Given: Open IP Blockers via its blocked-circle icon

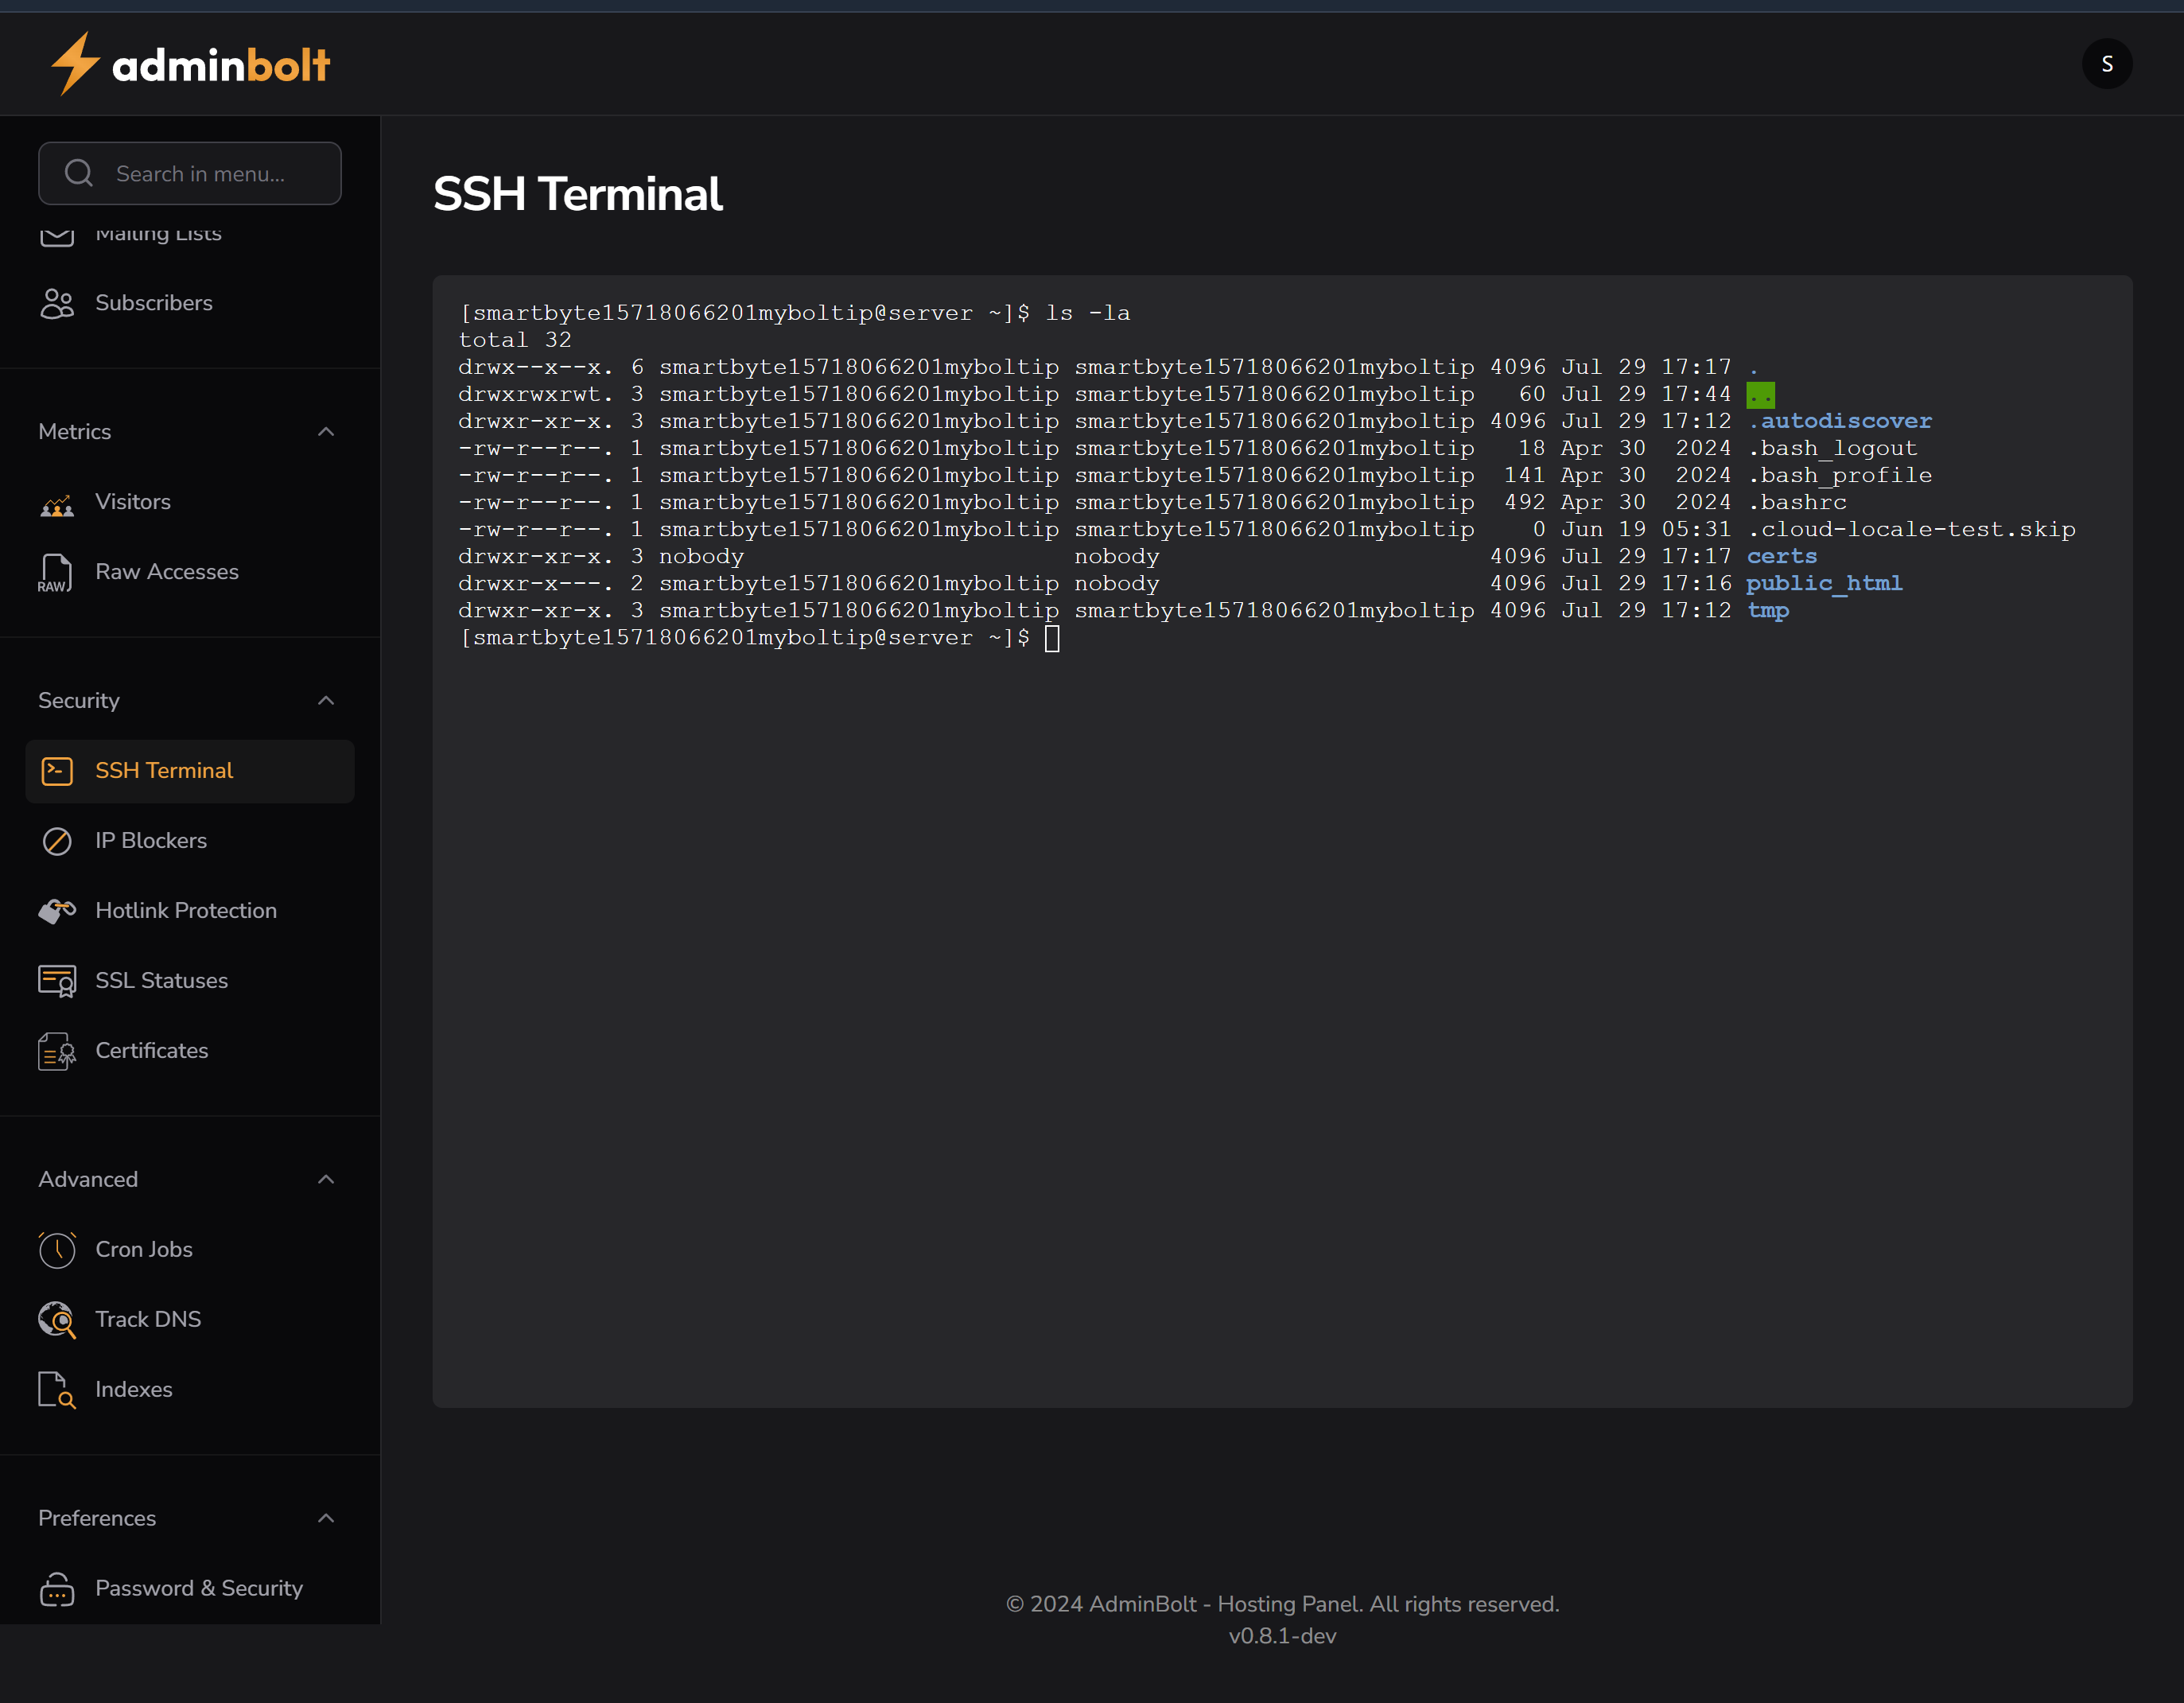Looking at the screenshot, I should pos(57,841).
